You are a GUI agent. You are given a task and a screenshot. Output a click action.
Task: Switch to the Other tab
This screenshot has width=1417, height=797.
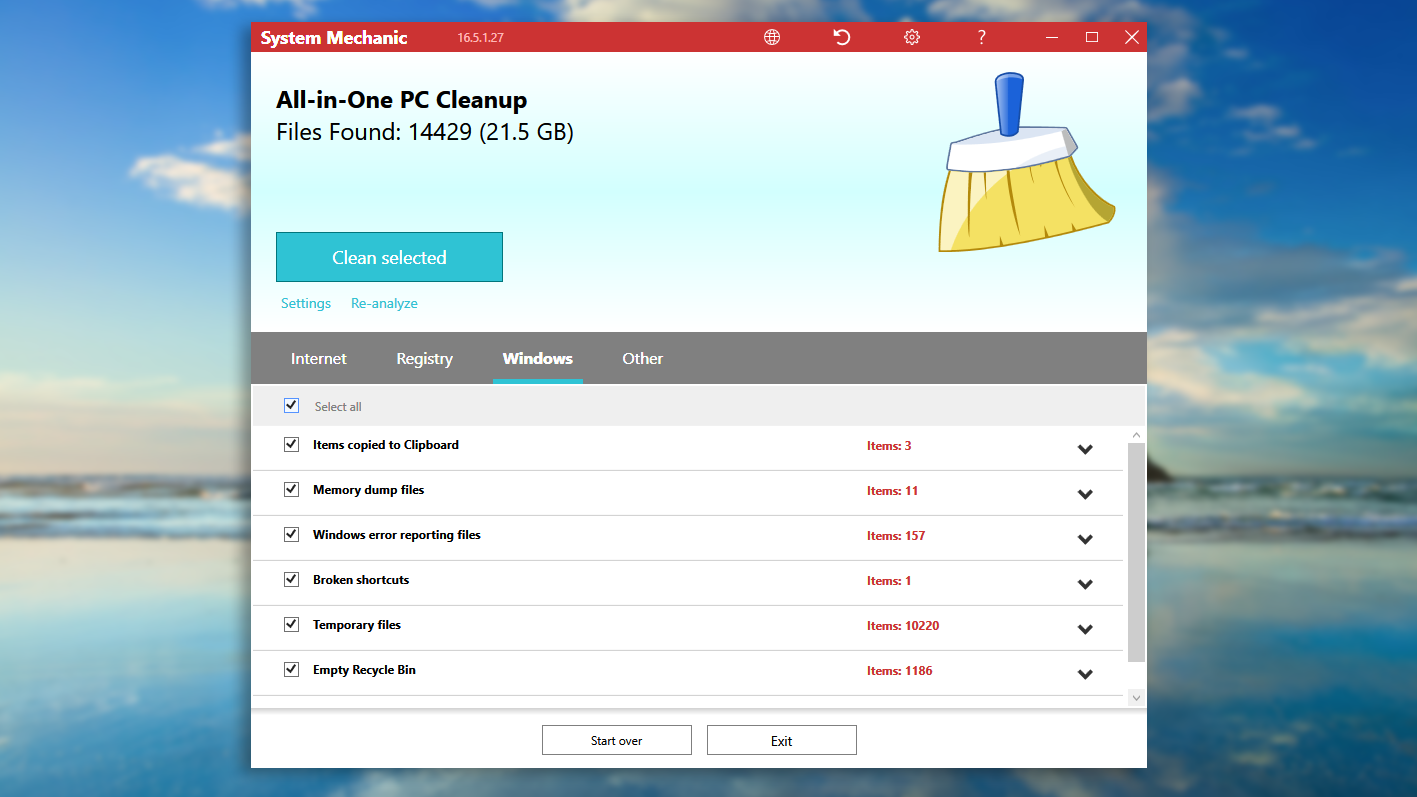pos(643,358)
